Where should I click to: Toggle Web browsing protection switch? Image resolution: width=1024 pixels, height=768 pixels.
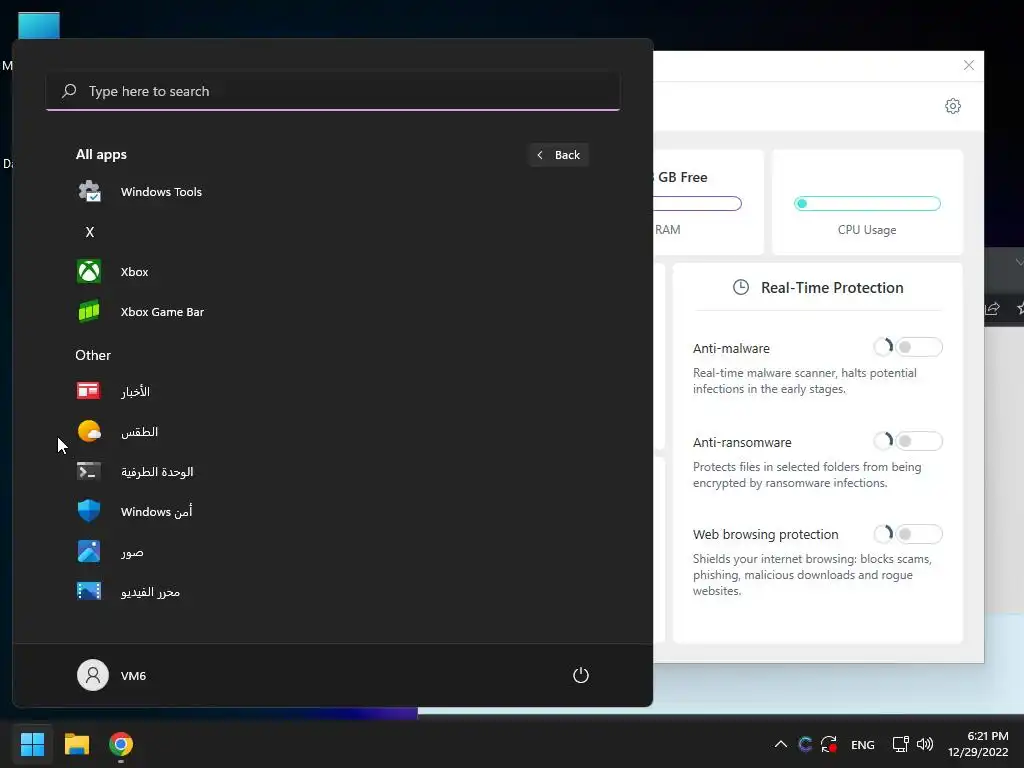pos(918,534)
